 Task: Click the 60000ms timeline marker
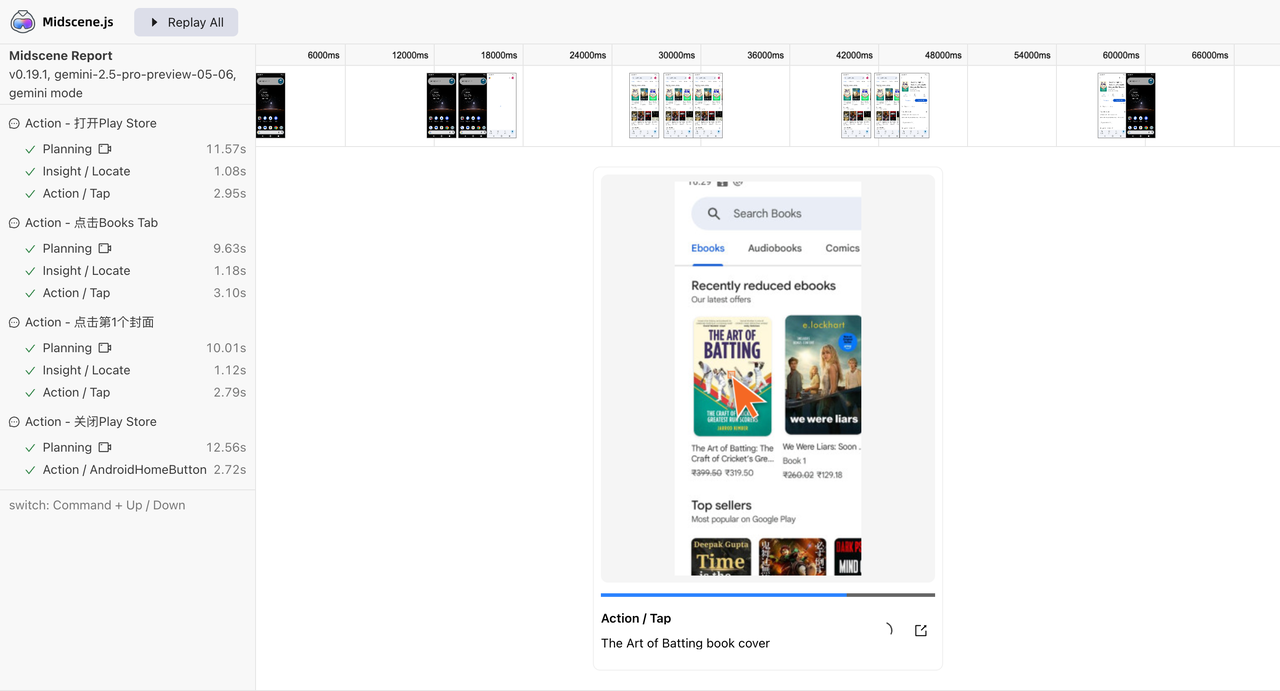tap(1122, 56)
